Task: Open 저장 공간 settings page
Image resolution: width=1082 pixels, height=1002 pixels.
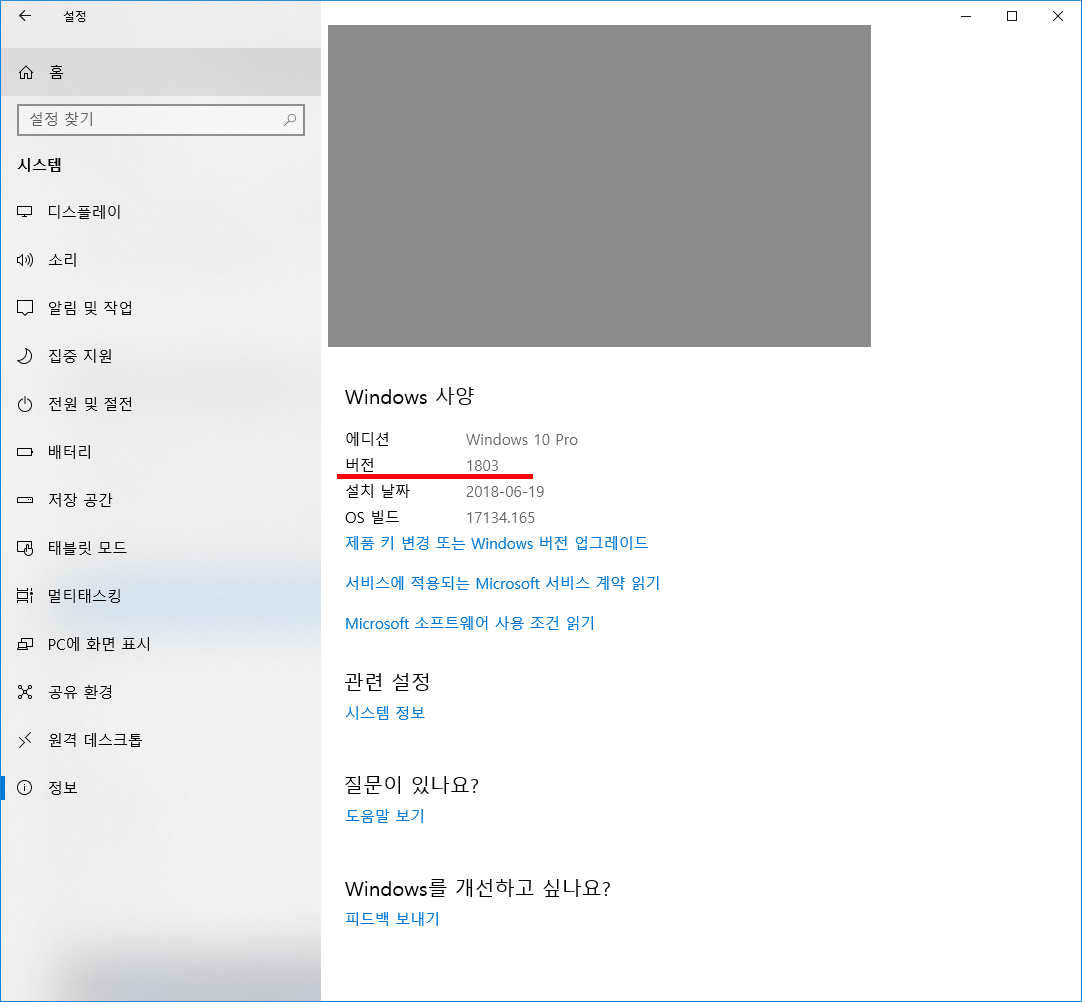Action: click(161, 500)
